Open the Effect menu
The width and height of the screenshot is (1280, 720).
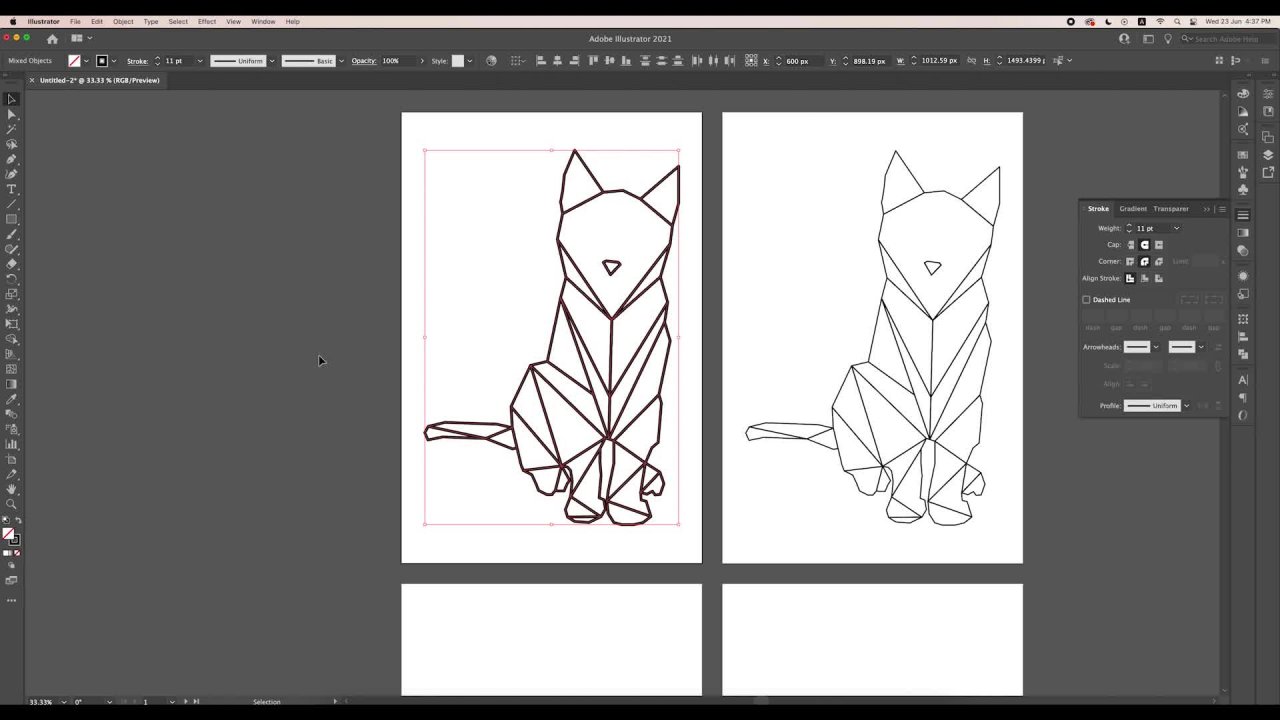pos(206,21)
